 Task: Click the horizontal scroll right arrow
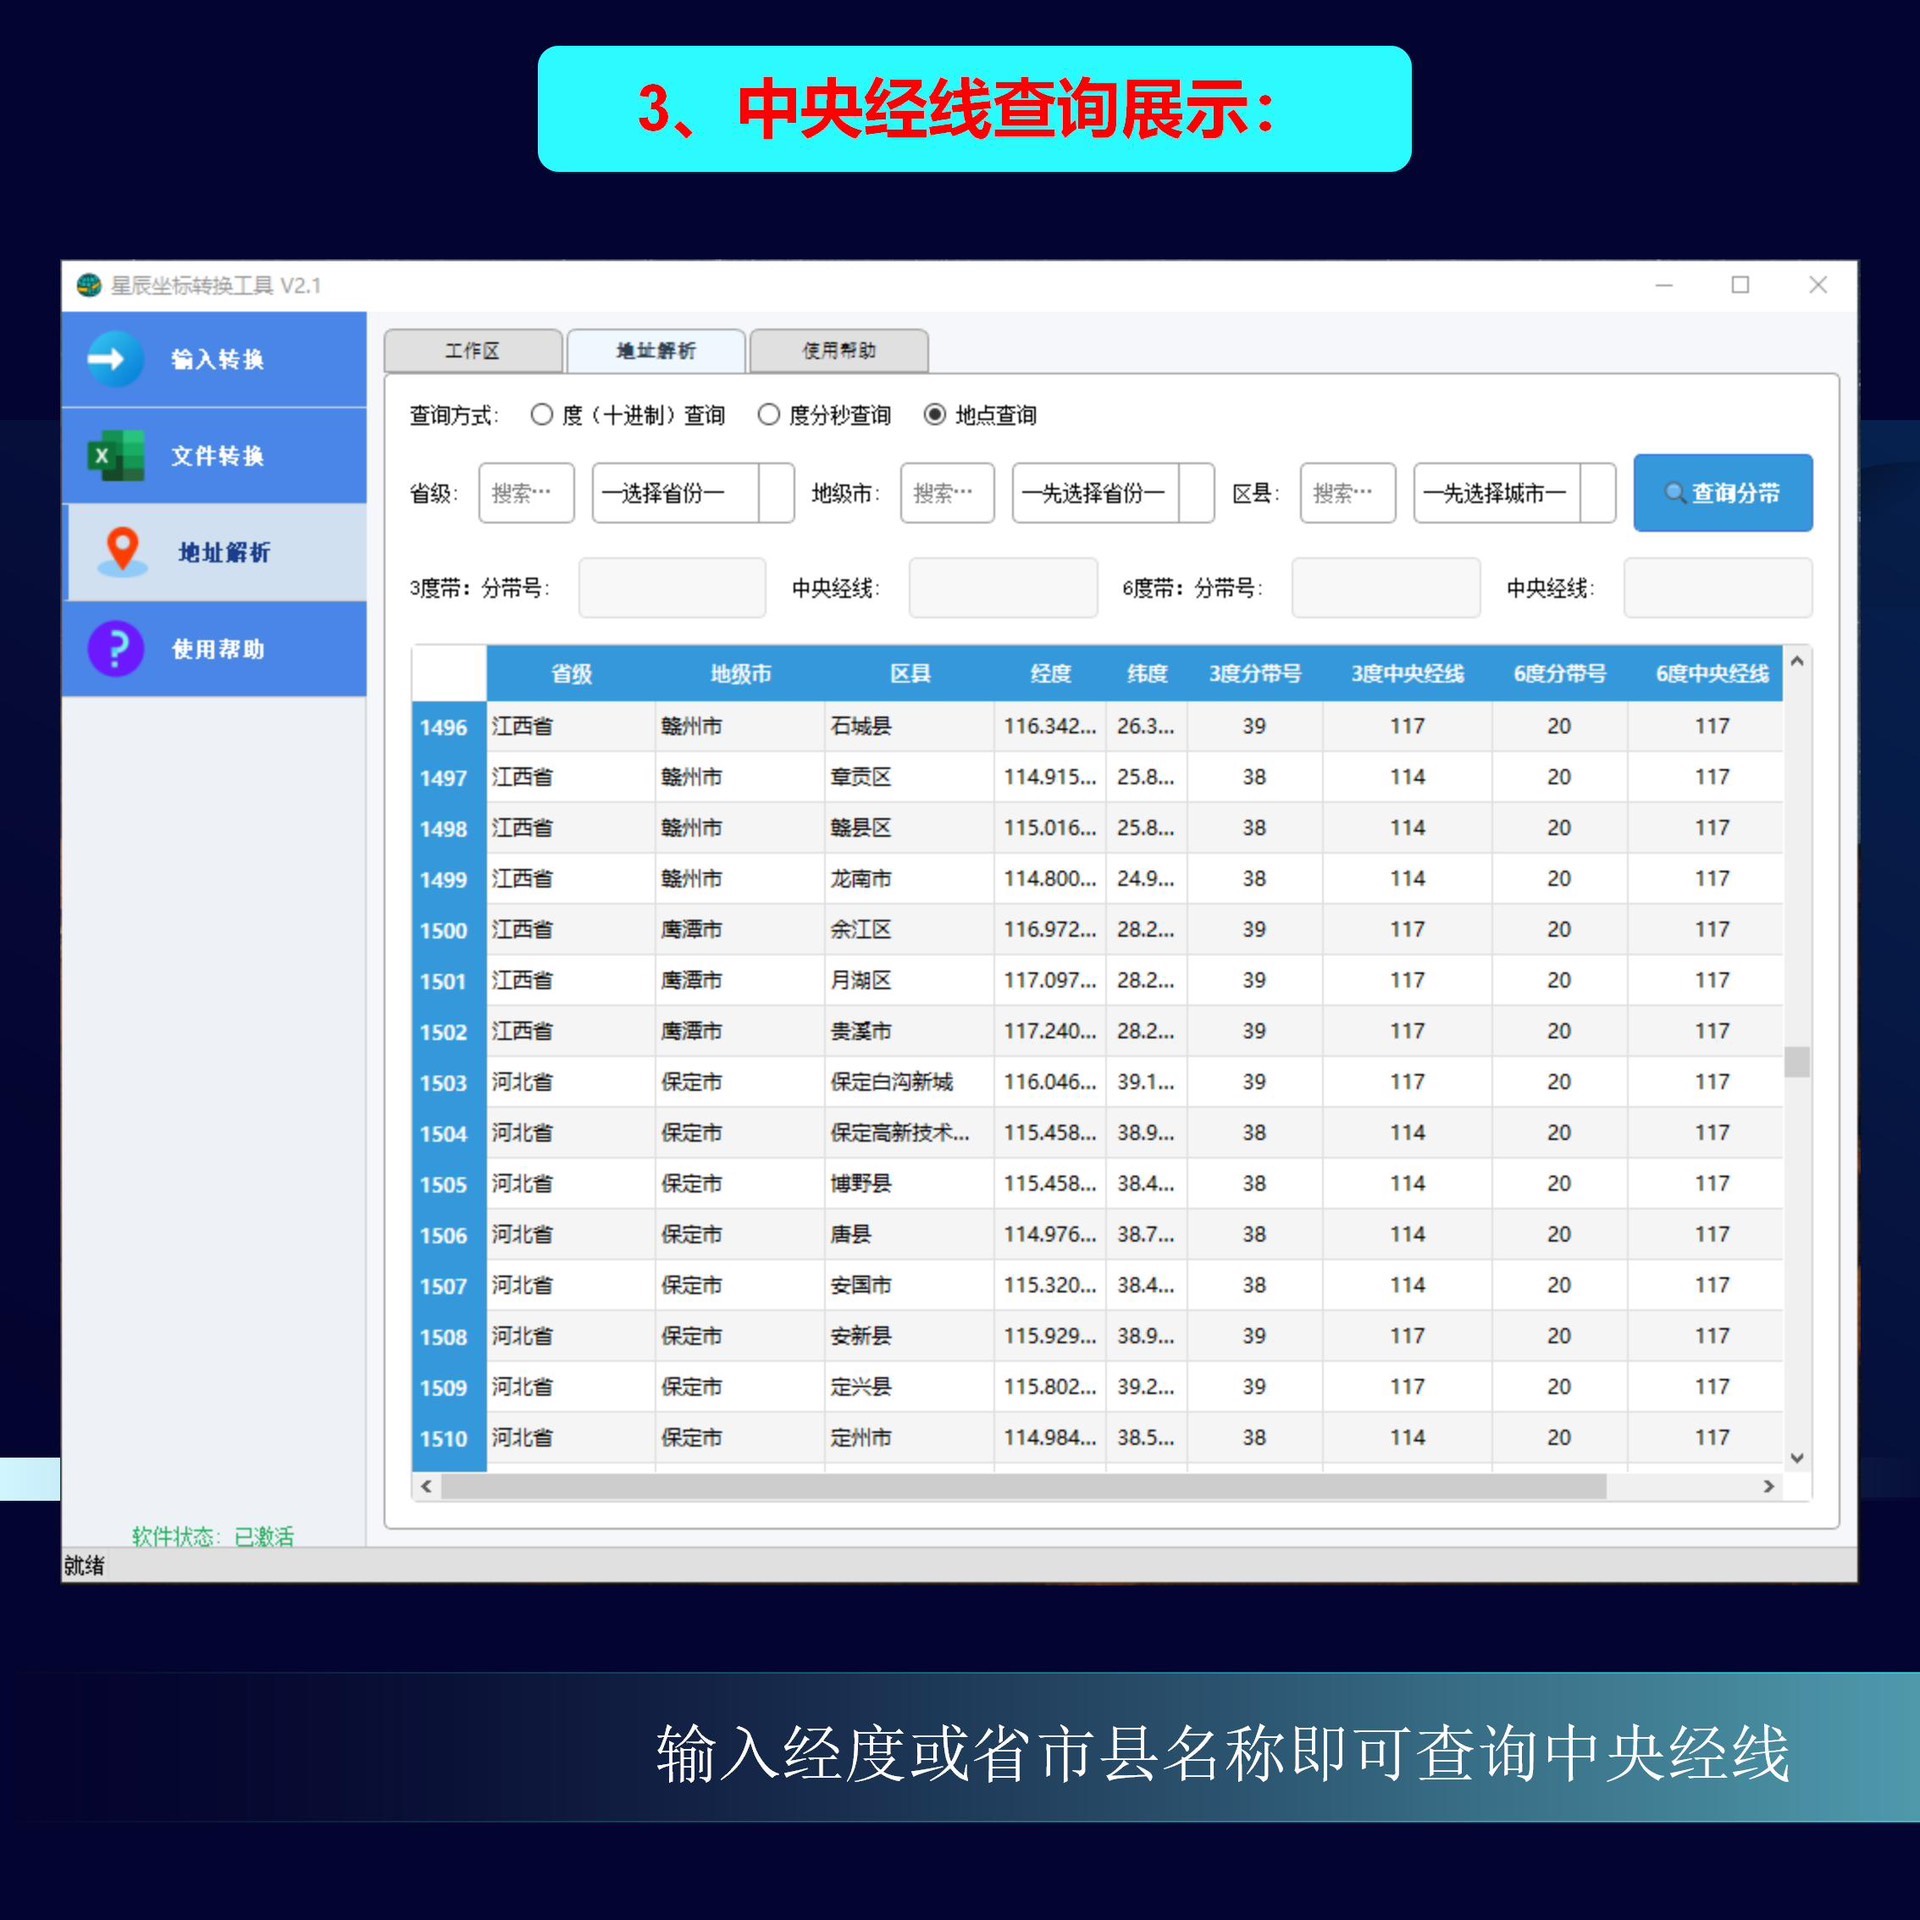click(x=1769, y=1487)
